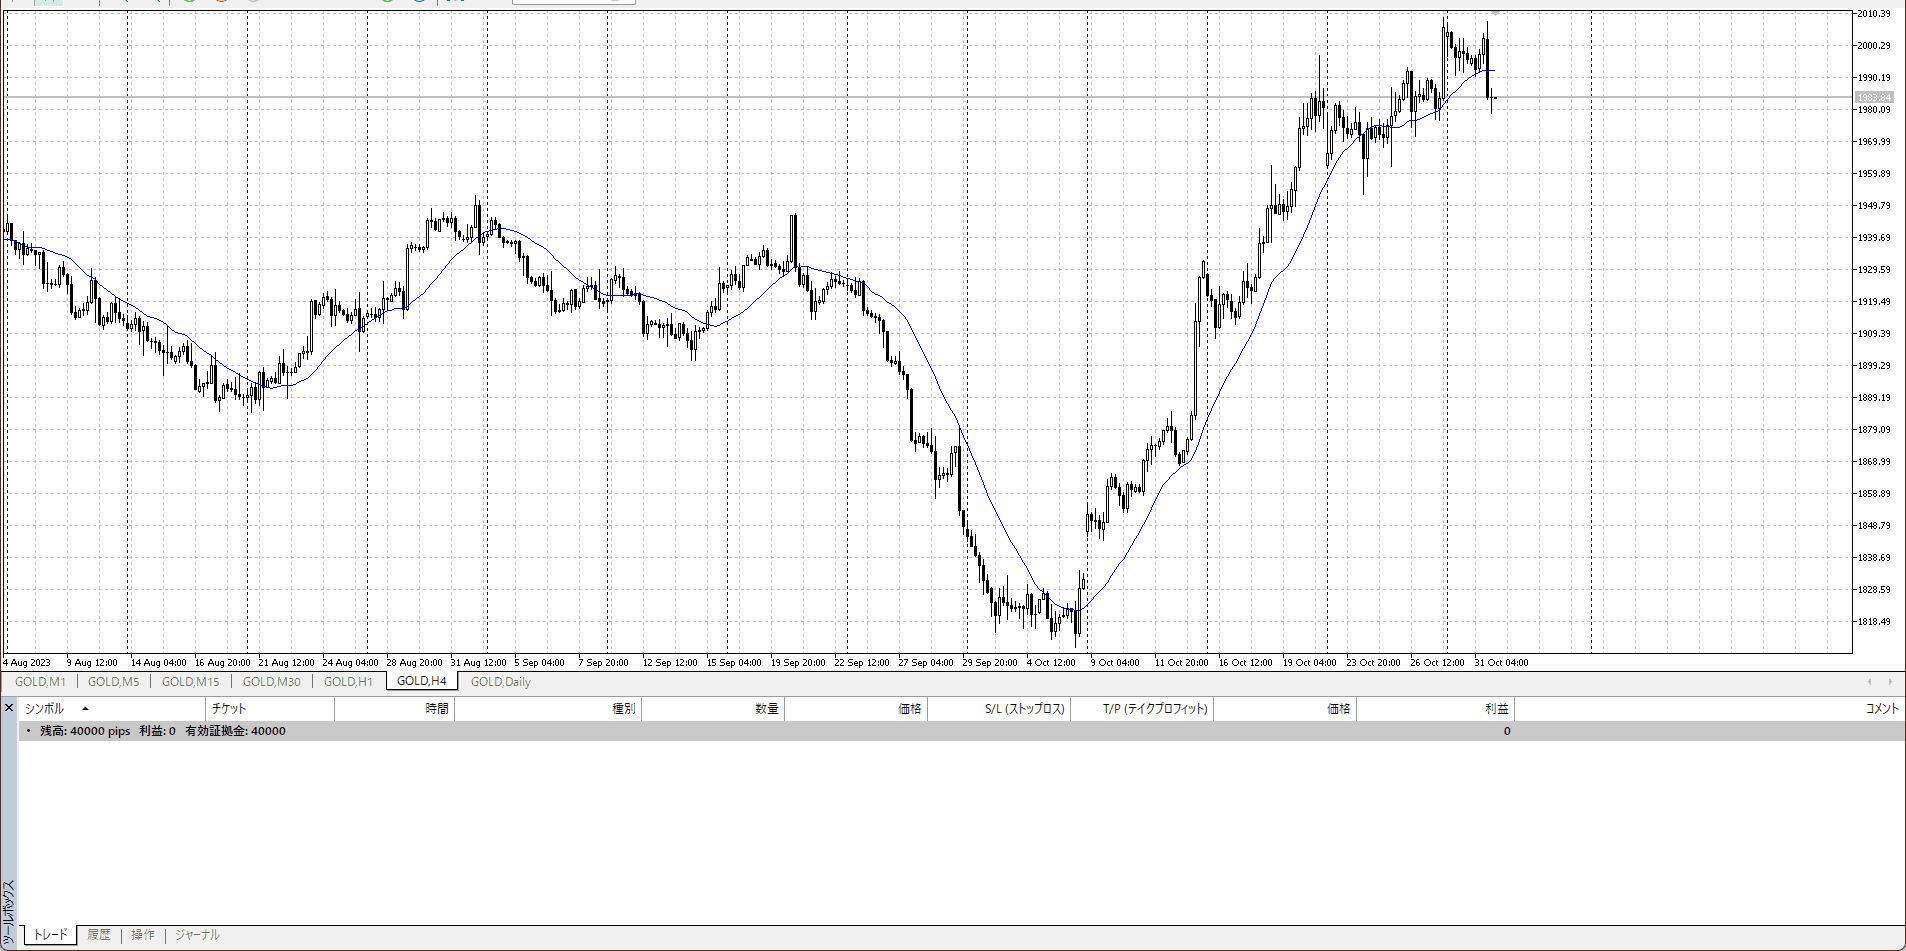
Task: Close the terminal panel with the X icon
Action: point(9,708)
